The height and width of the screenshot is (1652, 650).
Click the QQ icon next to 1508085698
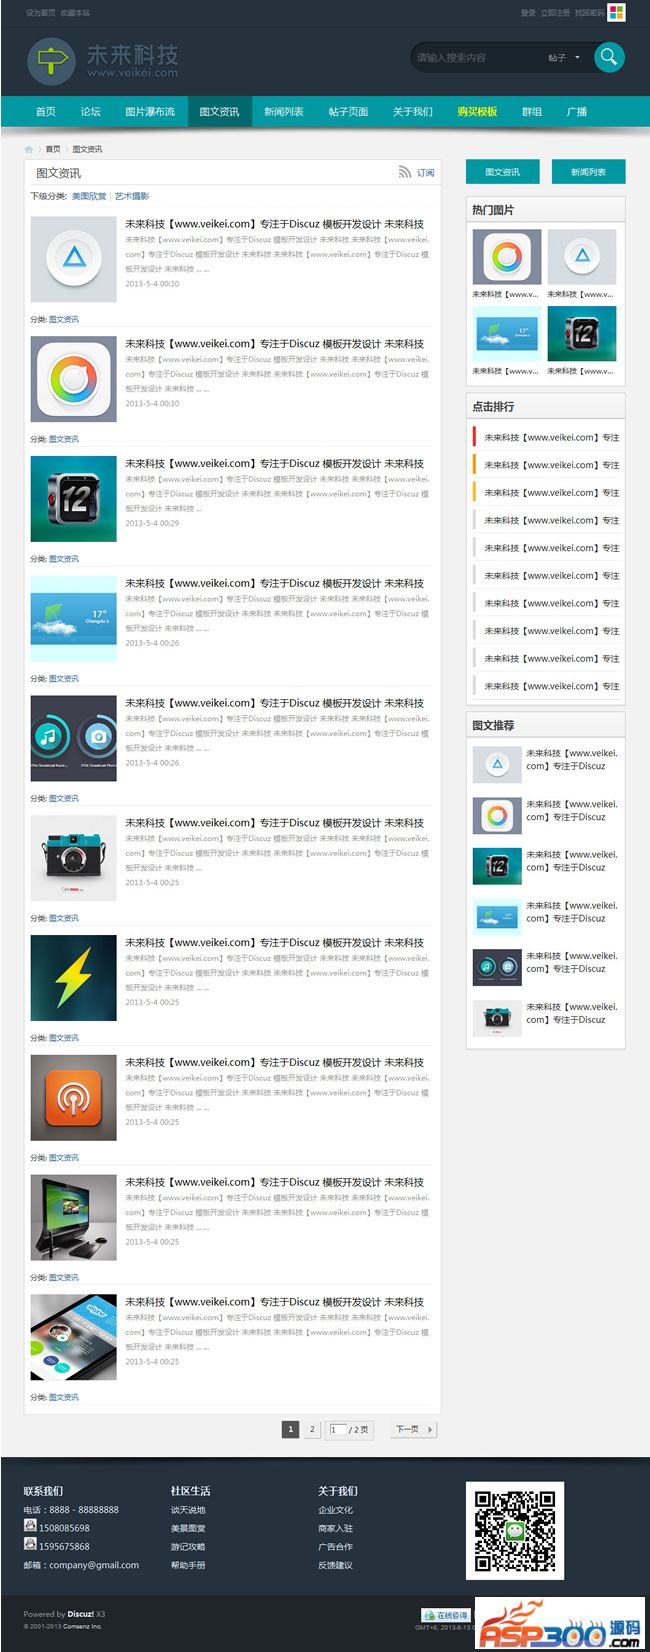click(30, 1526)
